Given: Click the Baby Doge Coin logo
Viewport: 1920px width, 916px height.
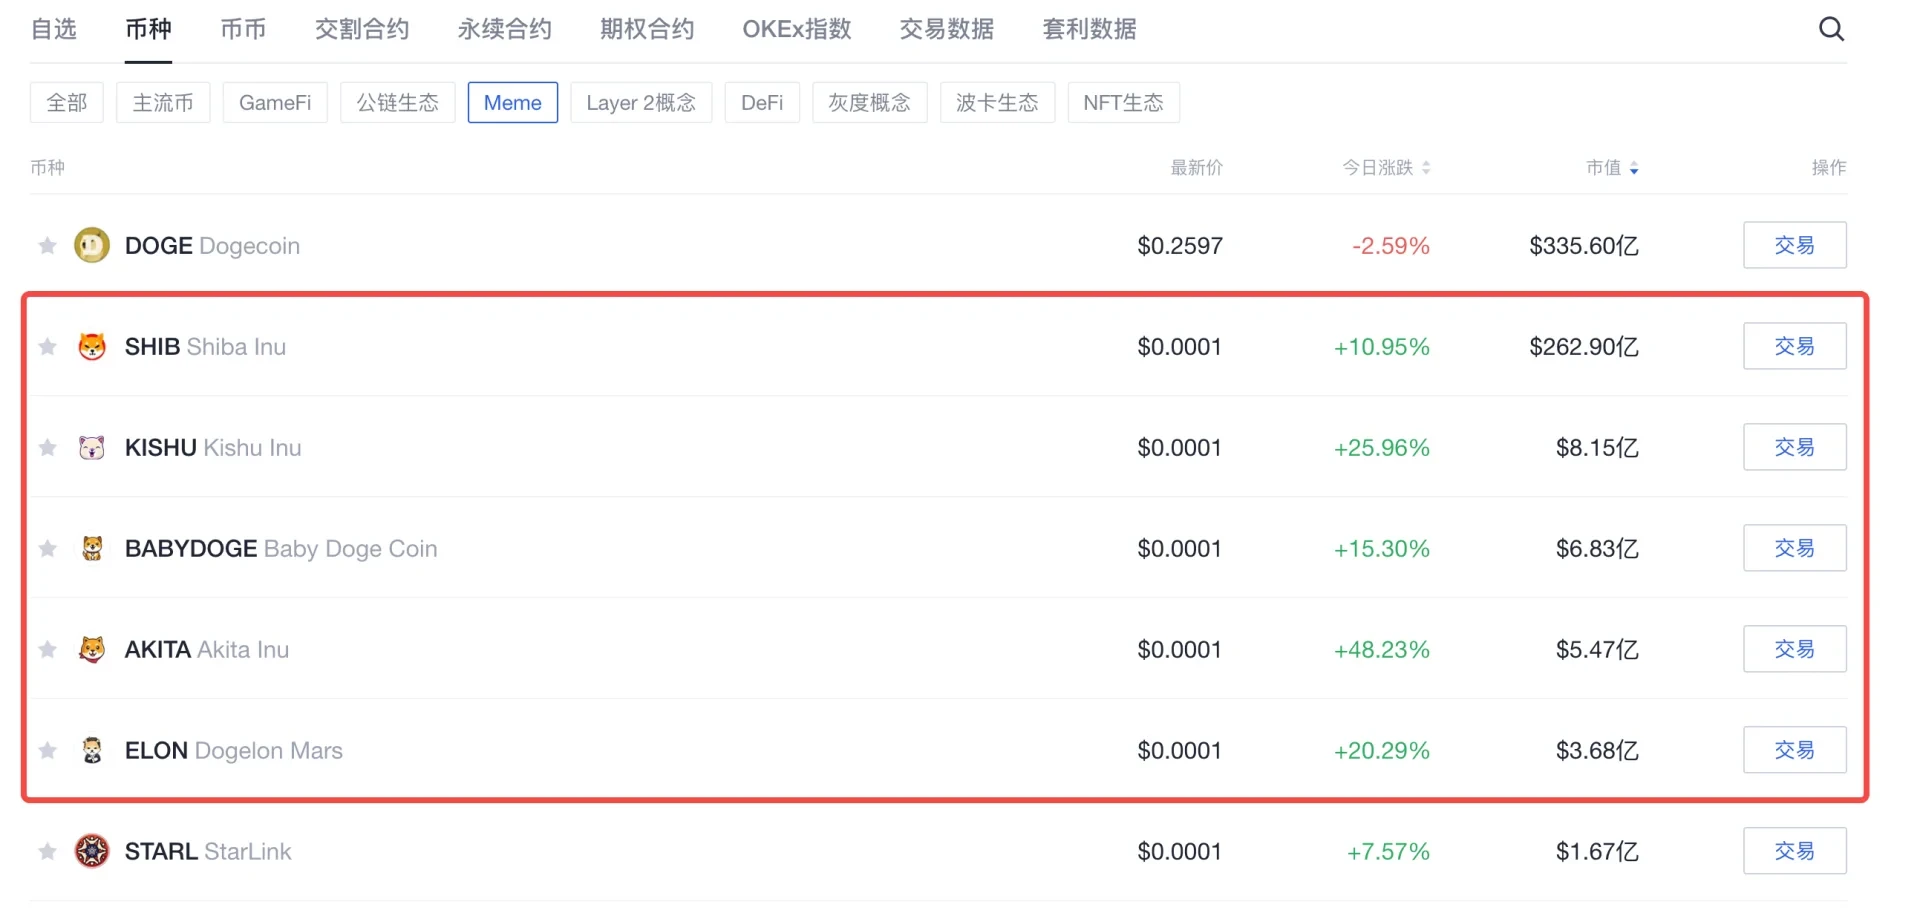Looking at the screenshot, I should click(x=92, y=549).
